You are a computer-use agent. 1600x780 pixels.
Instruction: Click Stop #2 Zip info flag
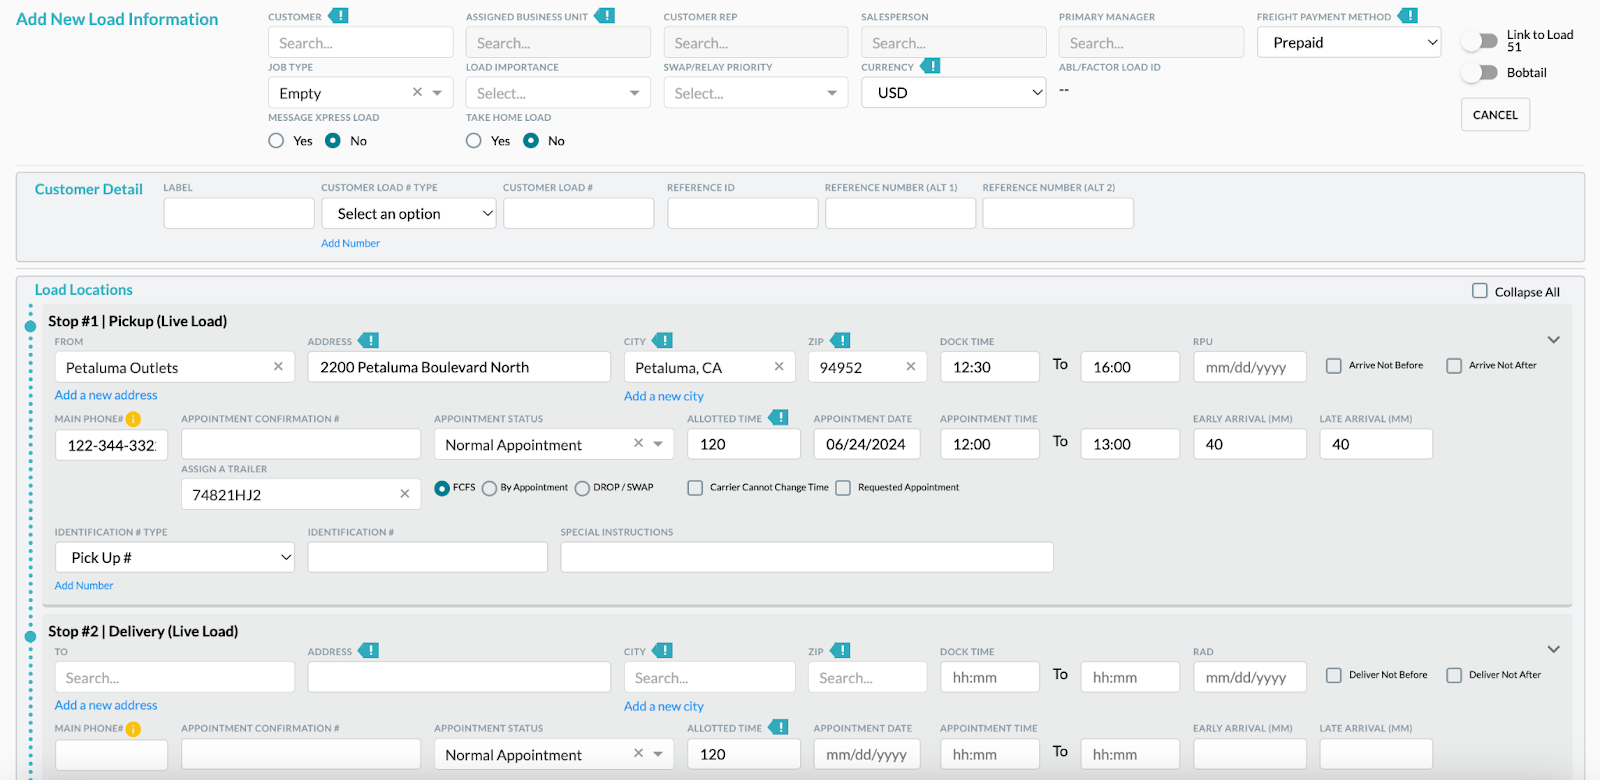pyautogui.click(x=841, y=651)
